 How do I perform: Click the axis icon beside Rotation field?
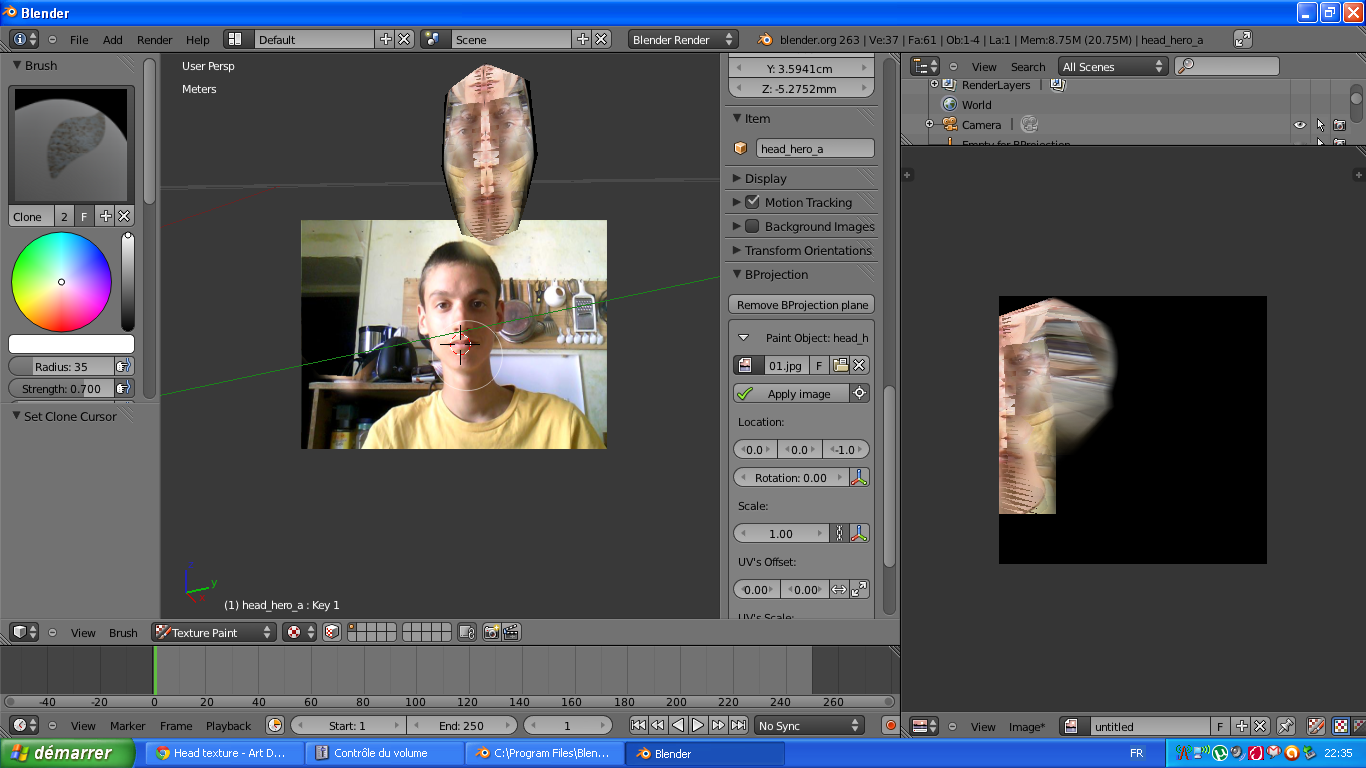tap(859, 478)
